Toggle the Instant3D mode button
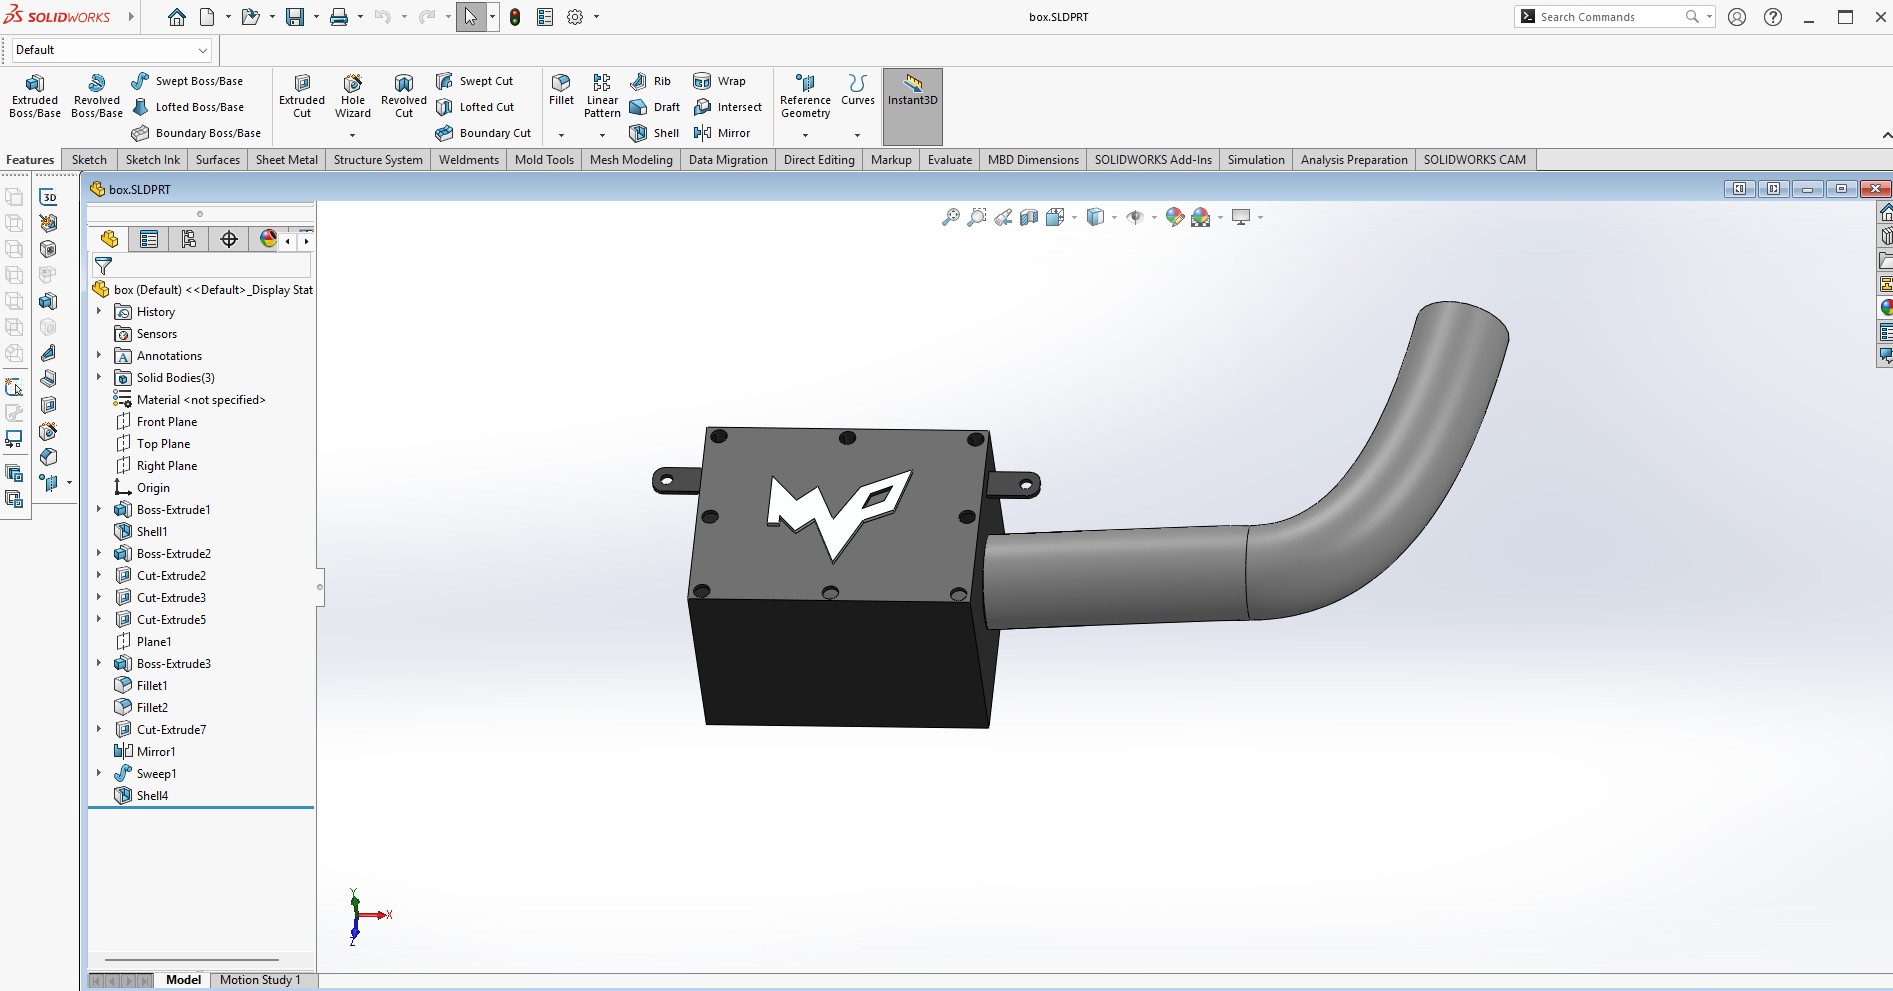The image size is (1893, 991). pyautogui.click(x=913, y=106)
